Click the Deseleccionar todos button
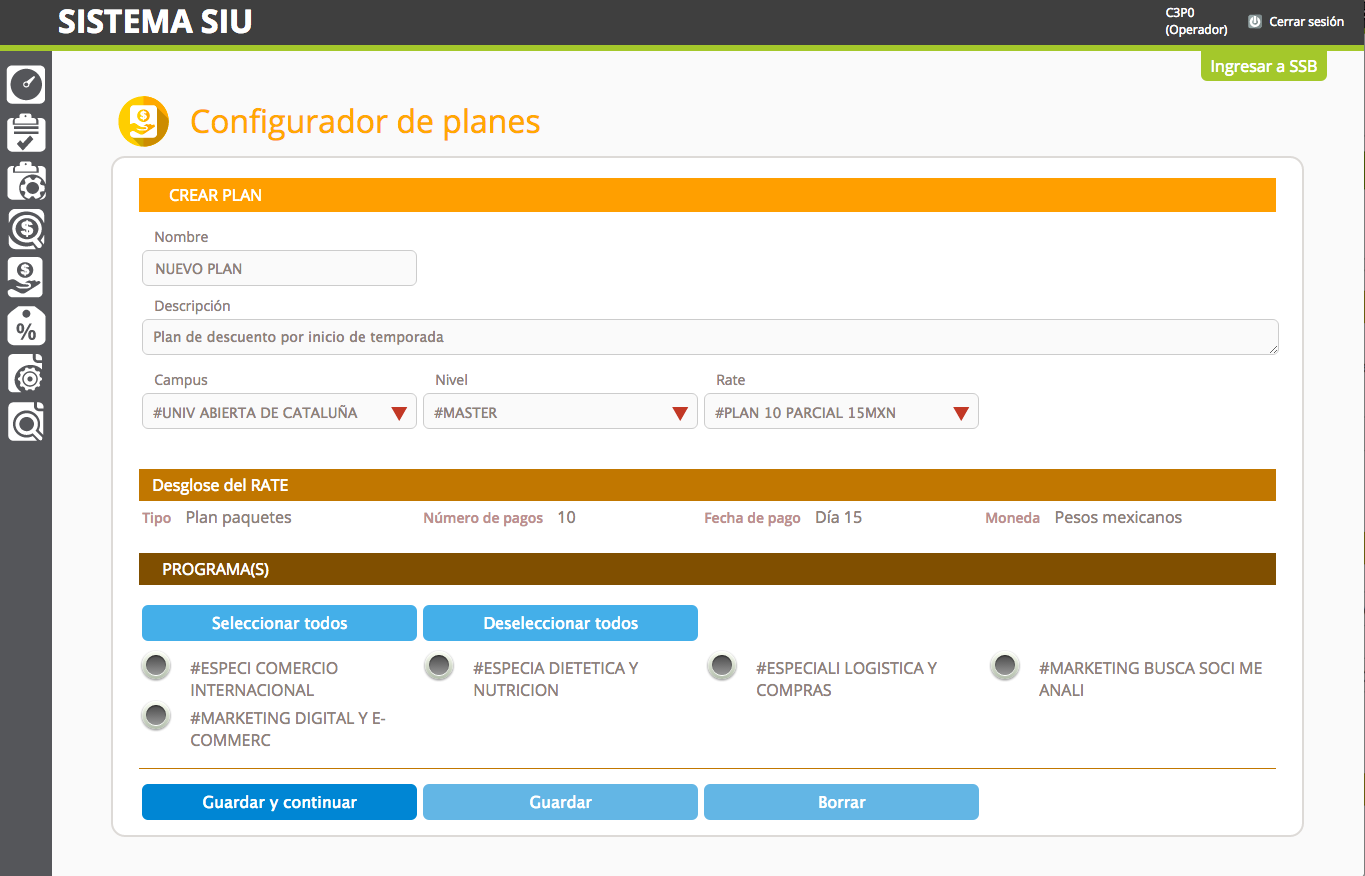 560,623
